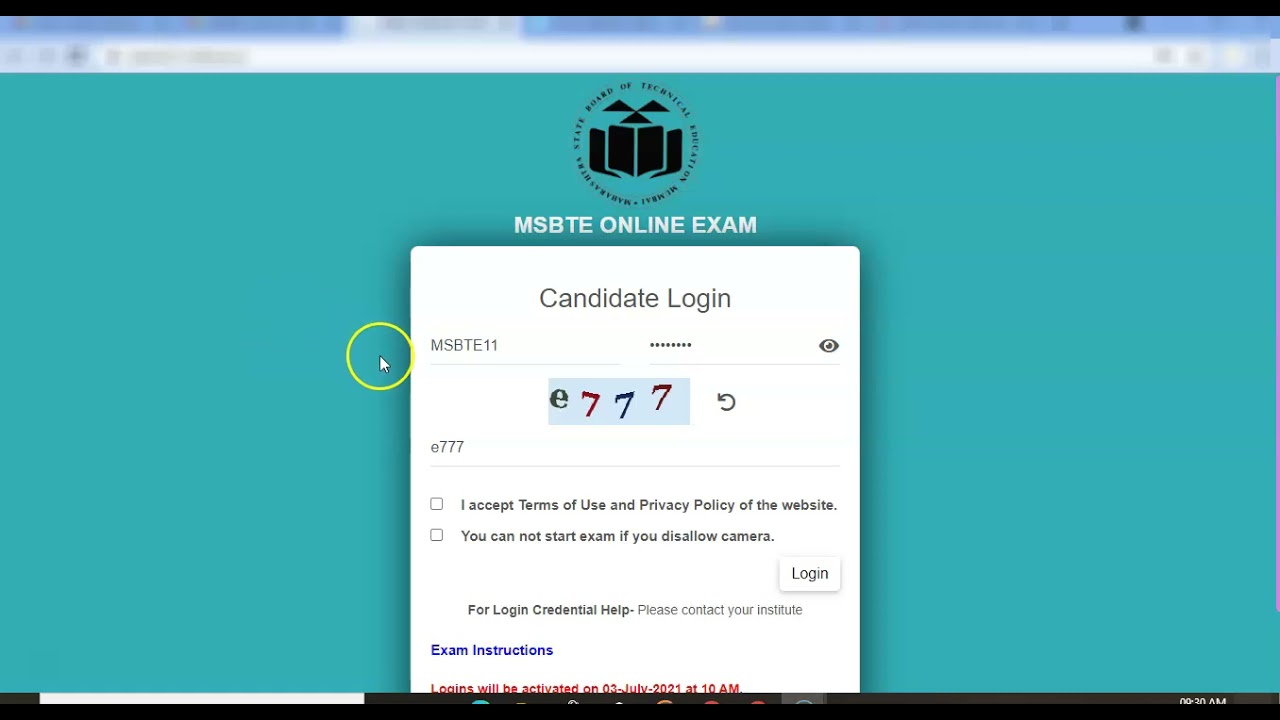Screen dimensions: 1280x720
Task: Accept Terms of Use and Privacy Policy
Action: 437,504
